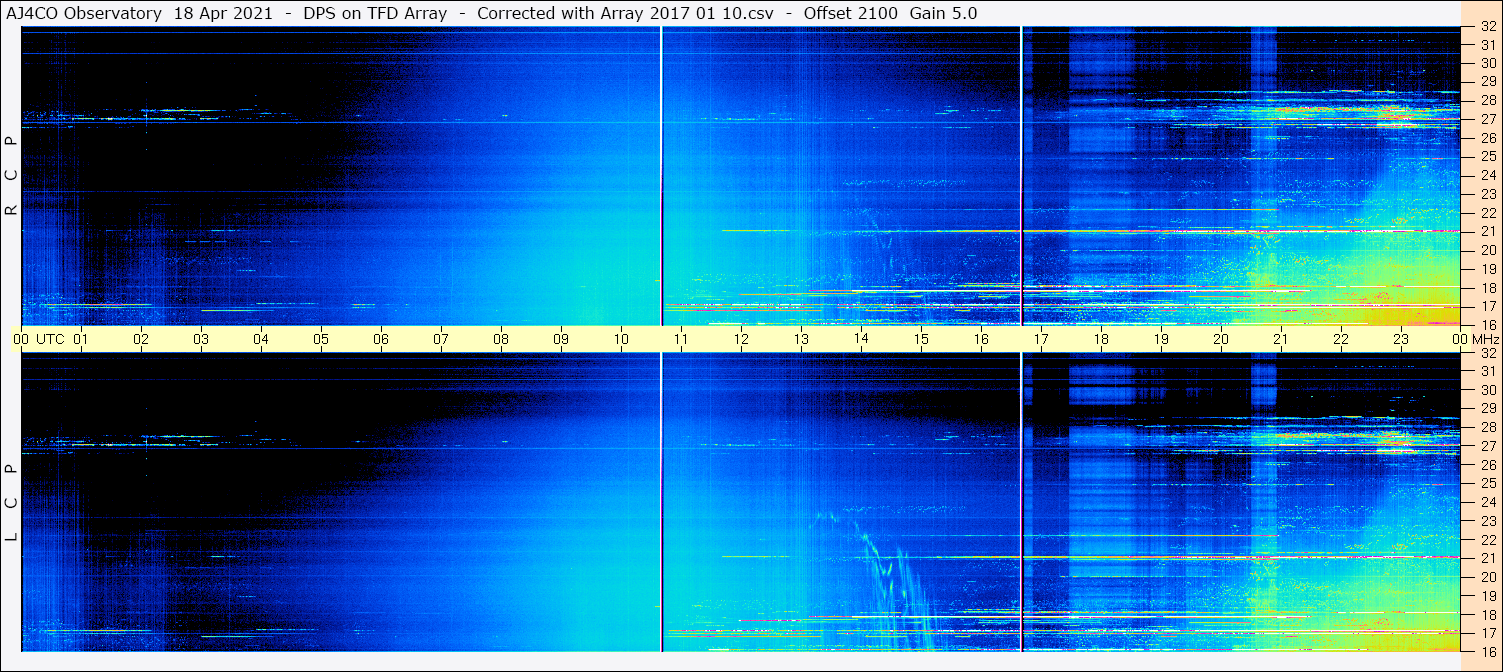This screenshot has width=1503, height=672.
Task: Click the AJ4CO Observatory title text
Action: 83,13
